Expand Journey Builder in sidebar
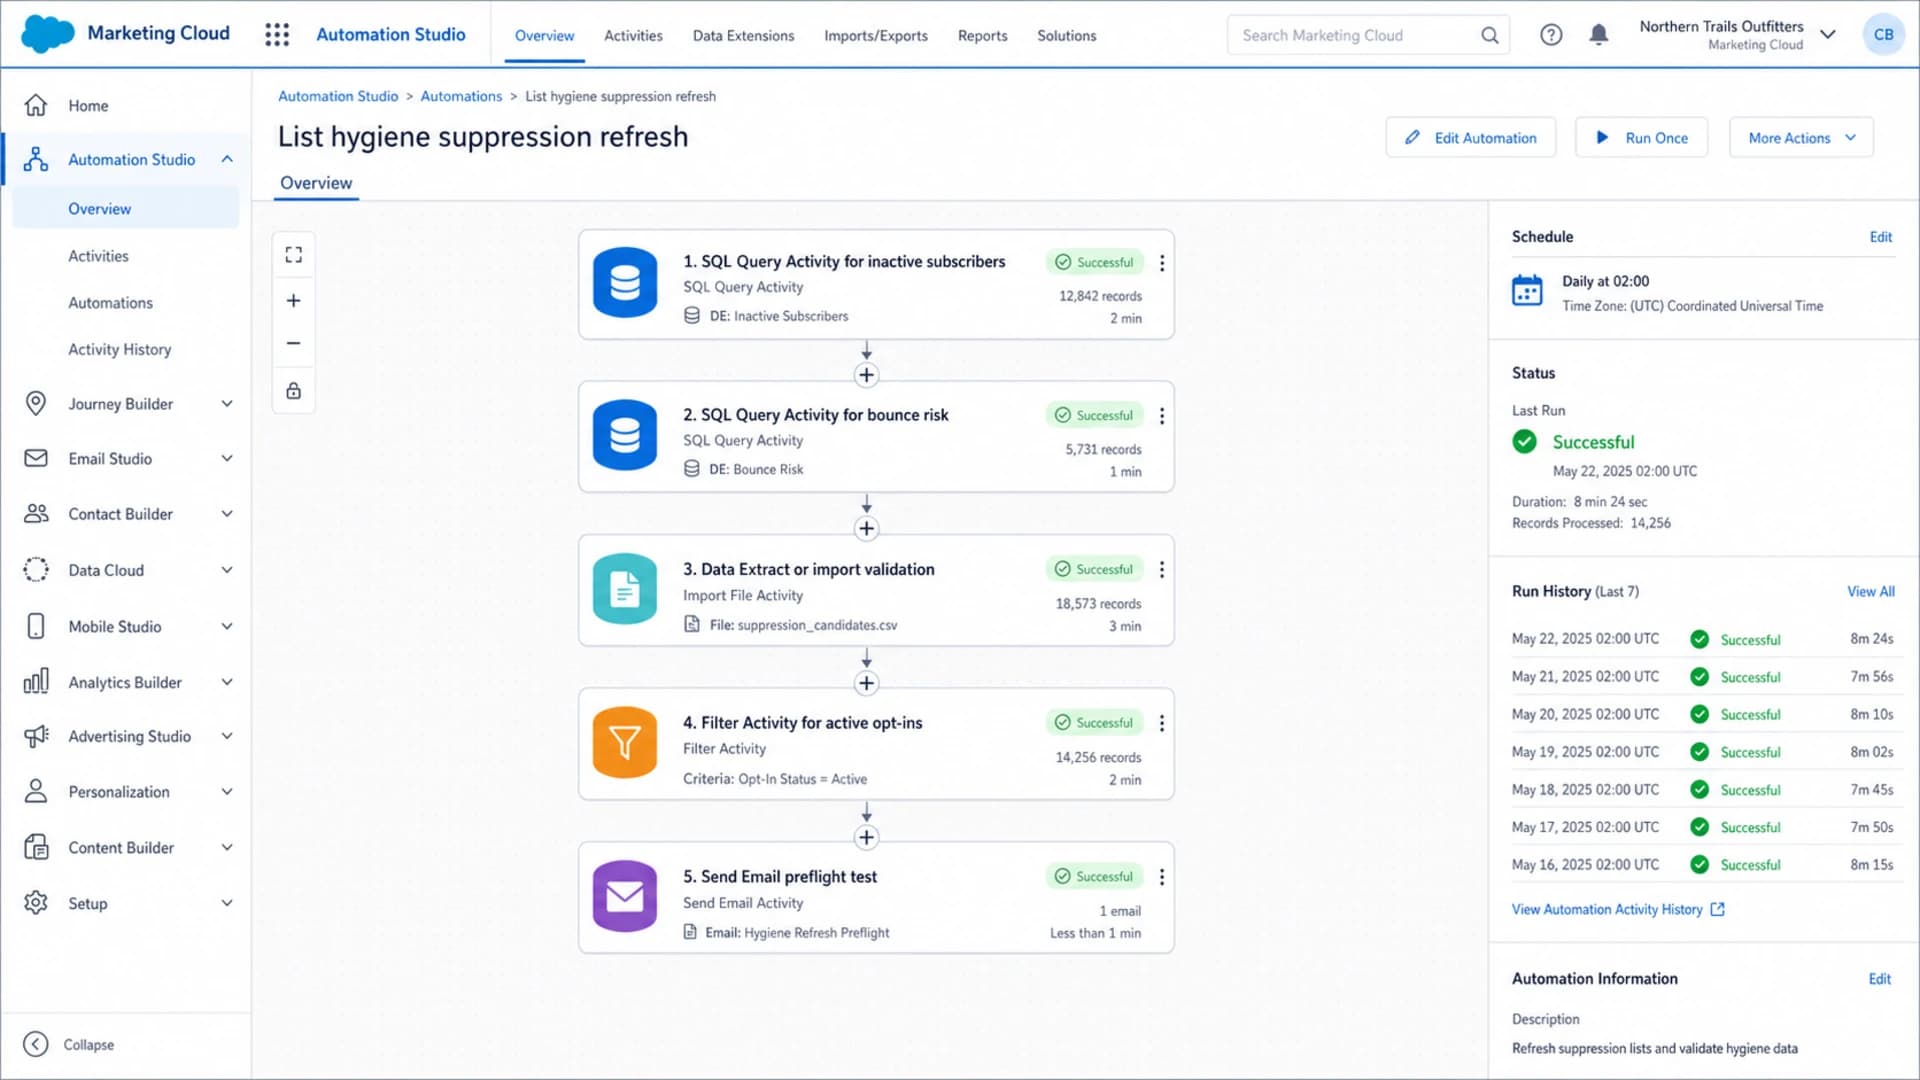Screen dimensions: 1920x1080 (227, 404)
